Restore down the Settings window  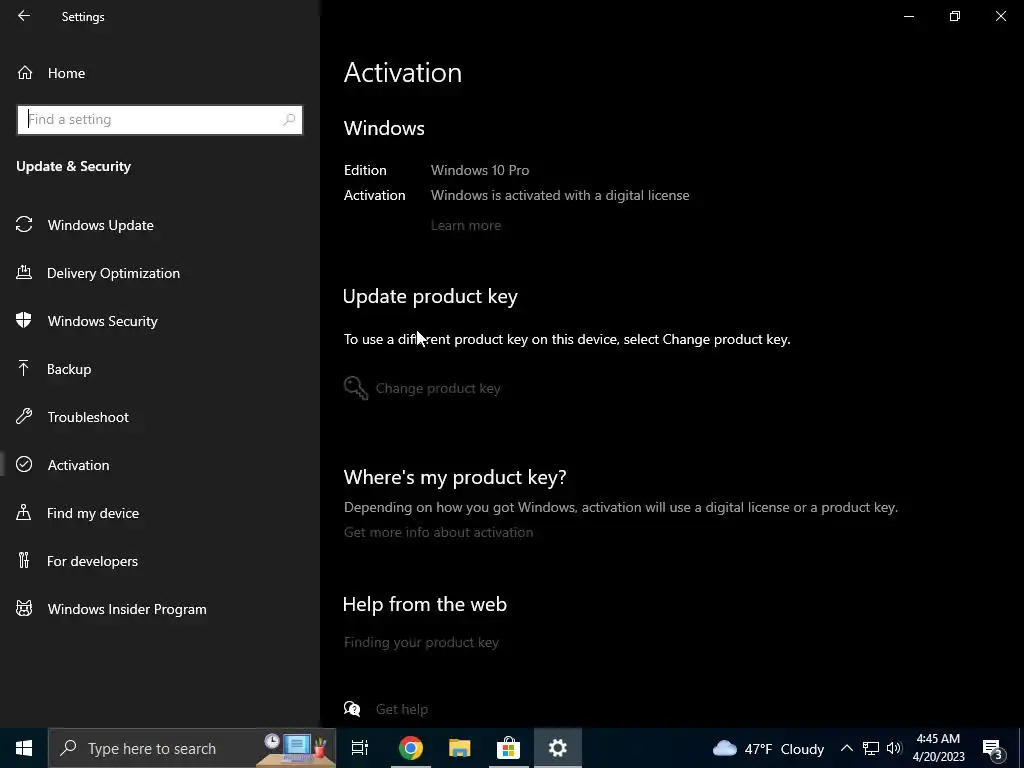point(955,16)
